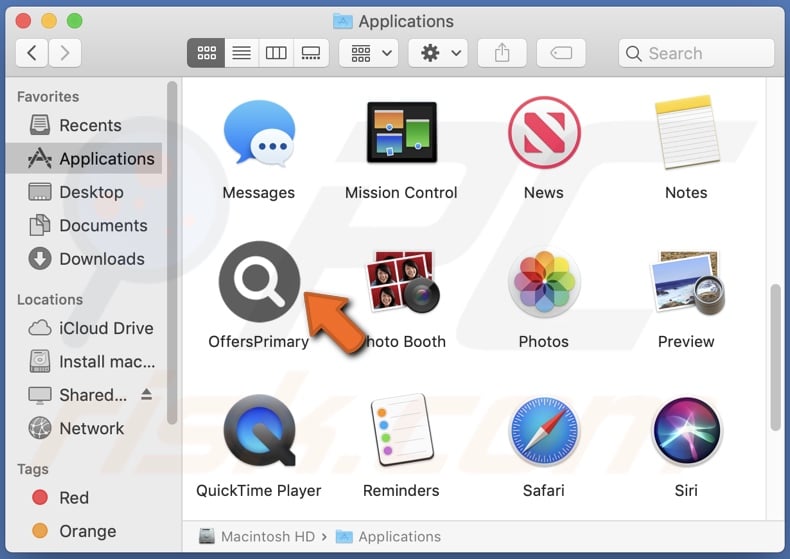Open the Messages app icon
This screenshot has height=559, width=790.
(x=259, y=133)
